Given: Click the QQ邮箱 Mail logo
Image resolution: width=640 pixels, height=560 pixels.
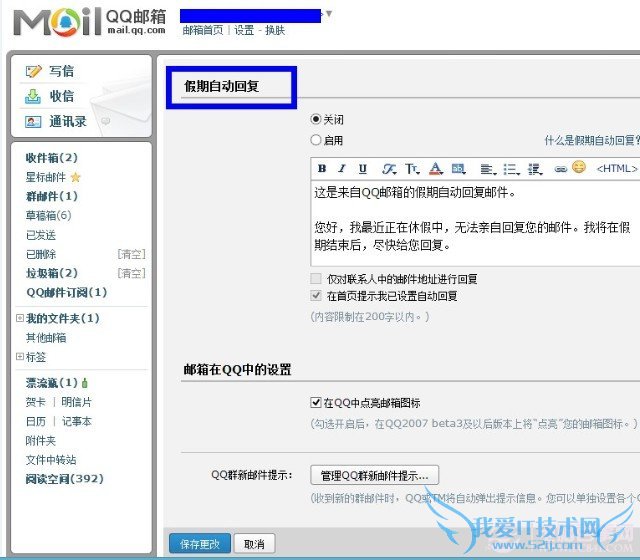Looking at the screenshot, I should (89, 22).
